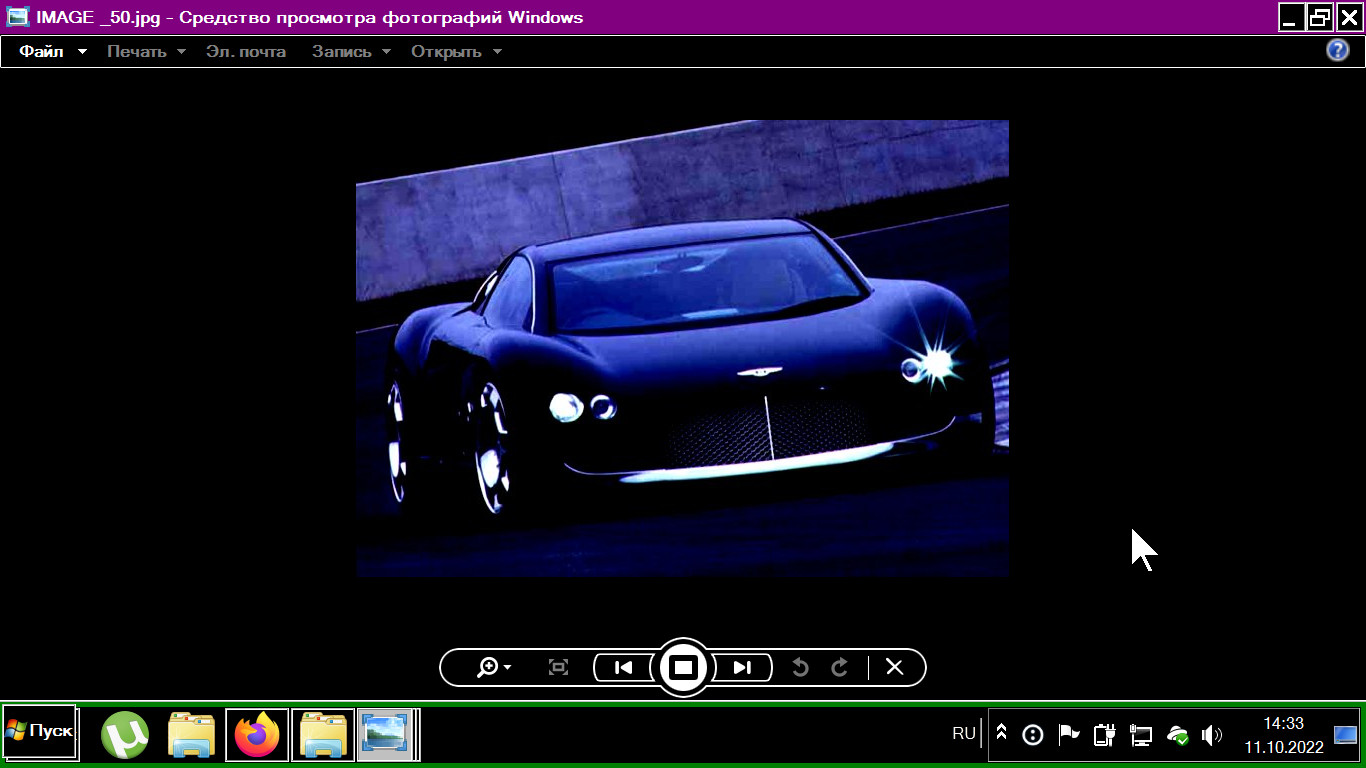1366x768 pixels.
Task: Open the zoom magnifier control
Action: (488, 667)
